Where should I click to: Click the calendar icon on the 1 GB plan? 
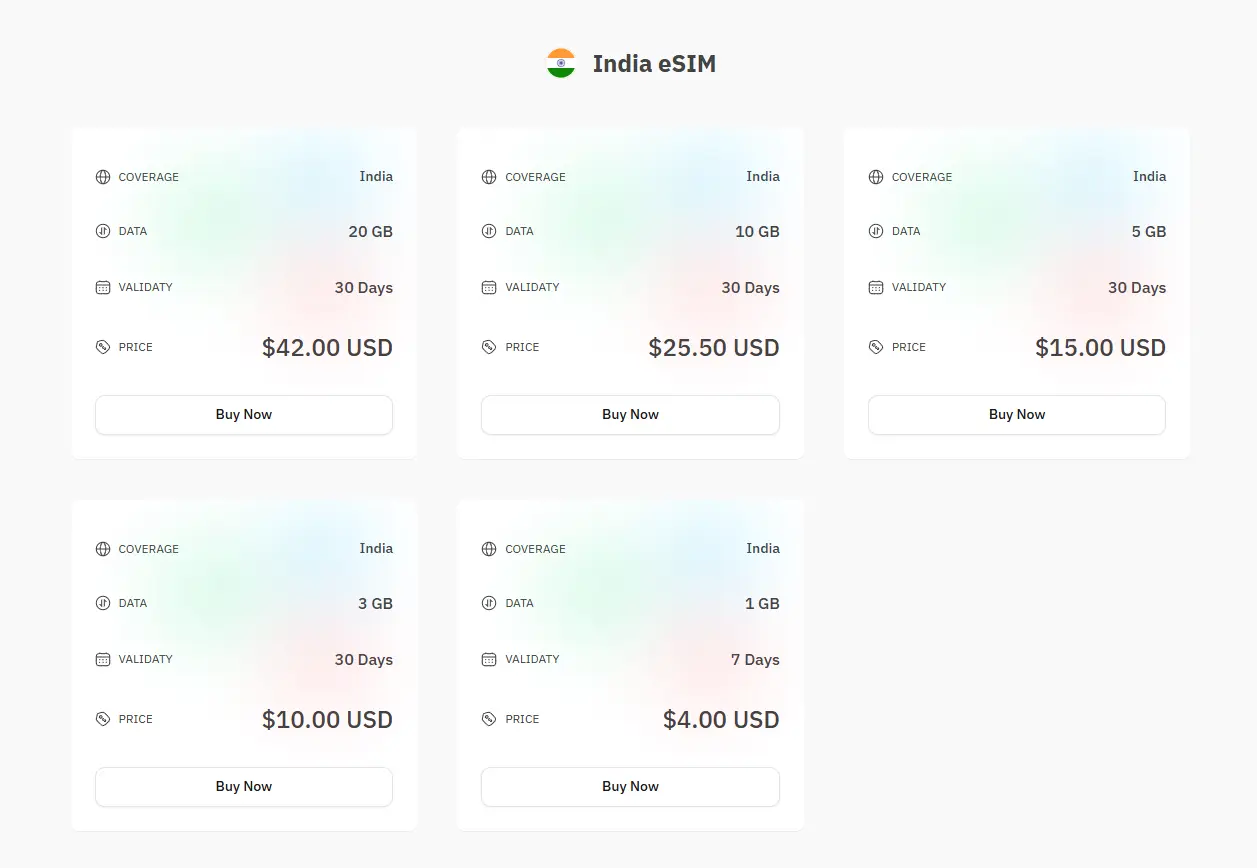[489, 659]
